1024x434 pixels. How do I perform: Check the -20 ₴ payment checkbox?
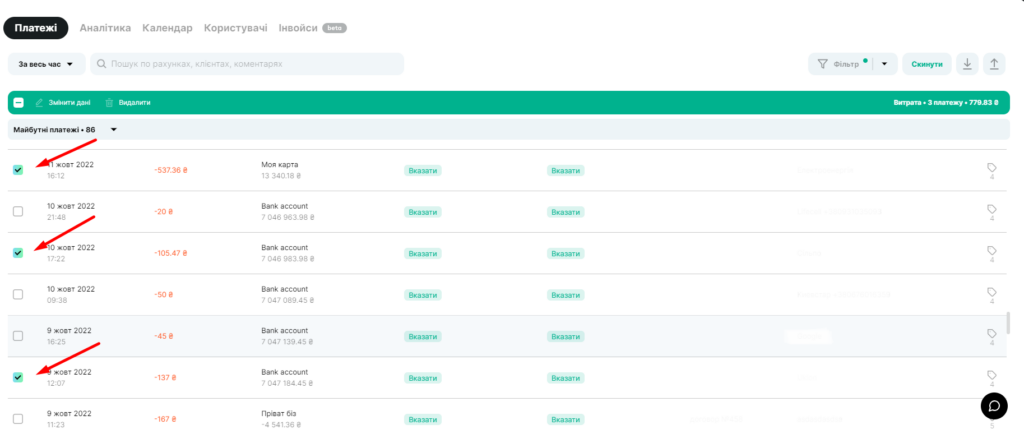(18, 211)
